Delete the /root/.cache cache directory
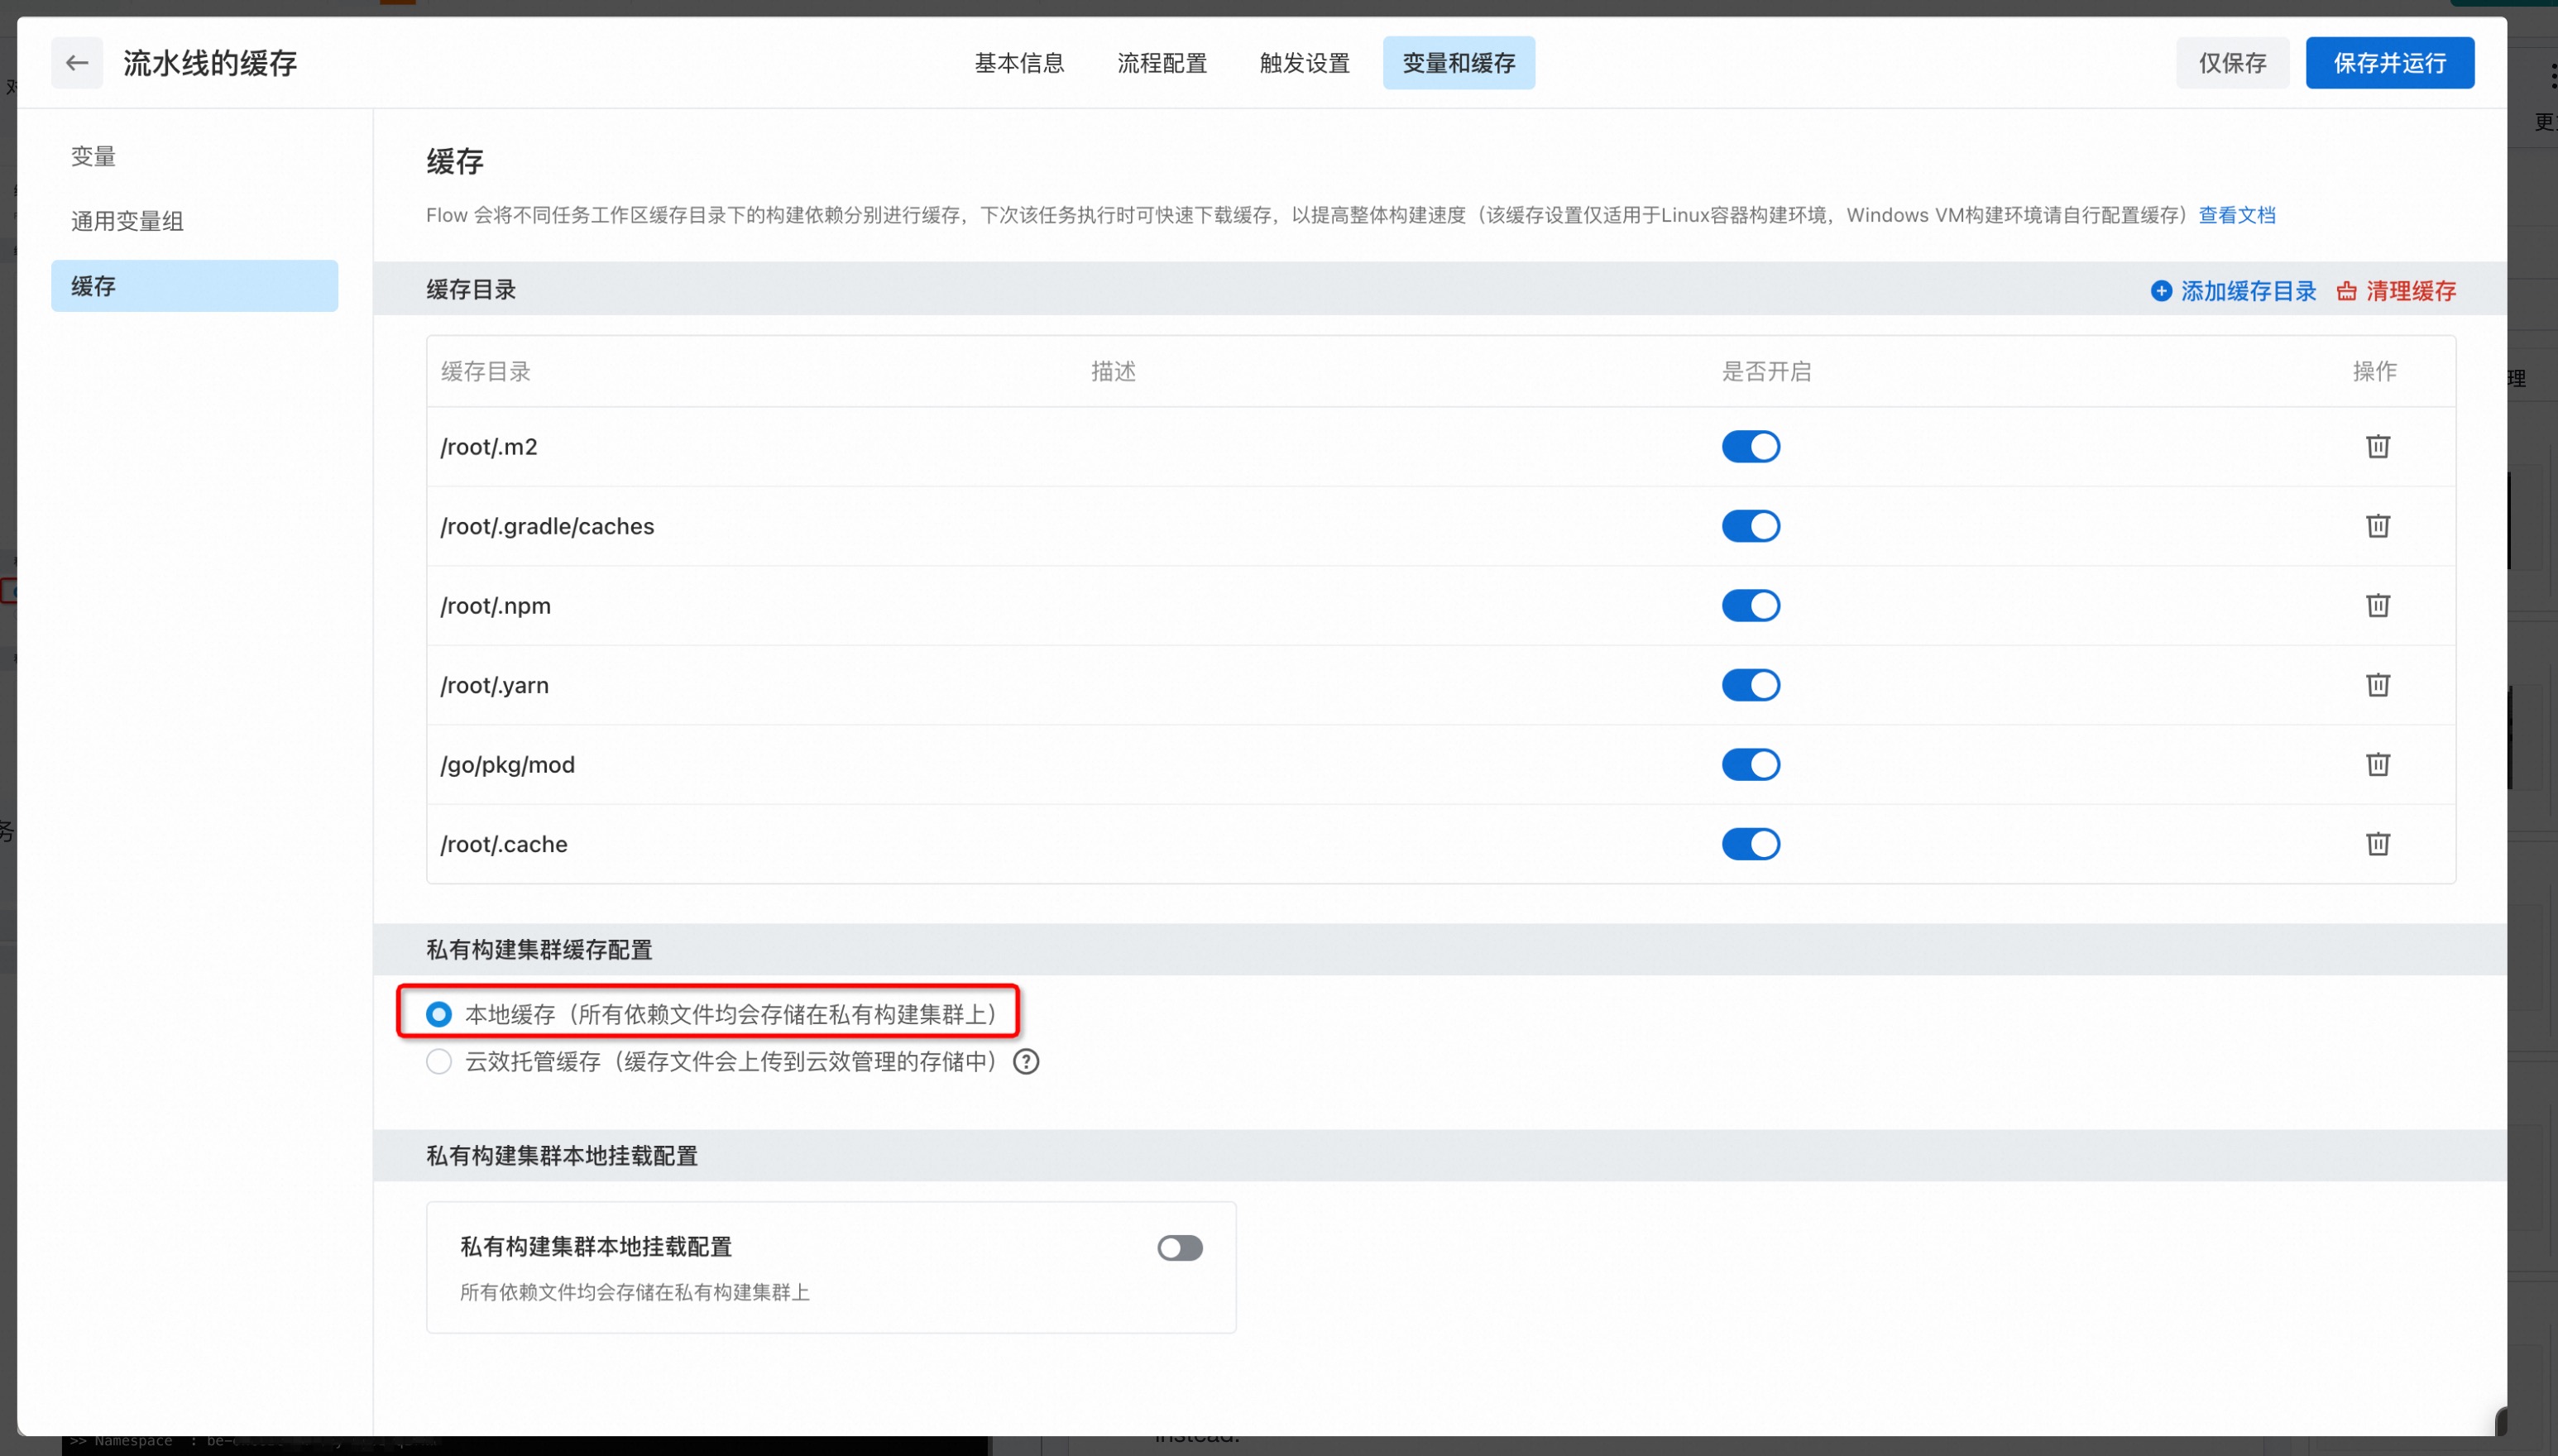 coord(2377,844)
